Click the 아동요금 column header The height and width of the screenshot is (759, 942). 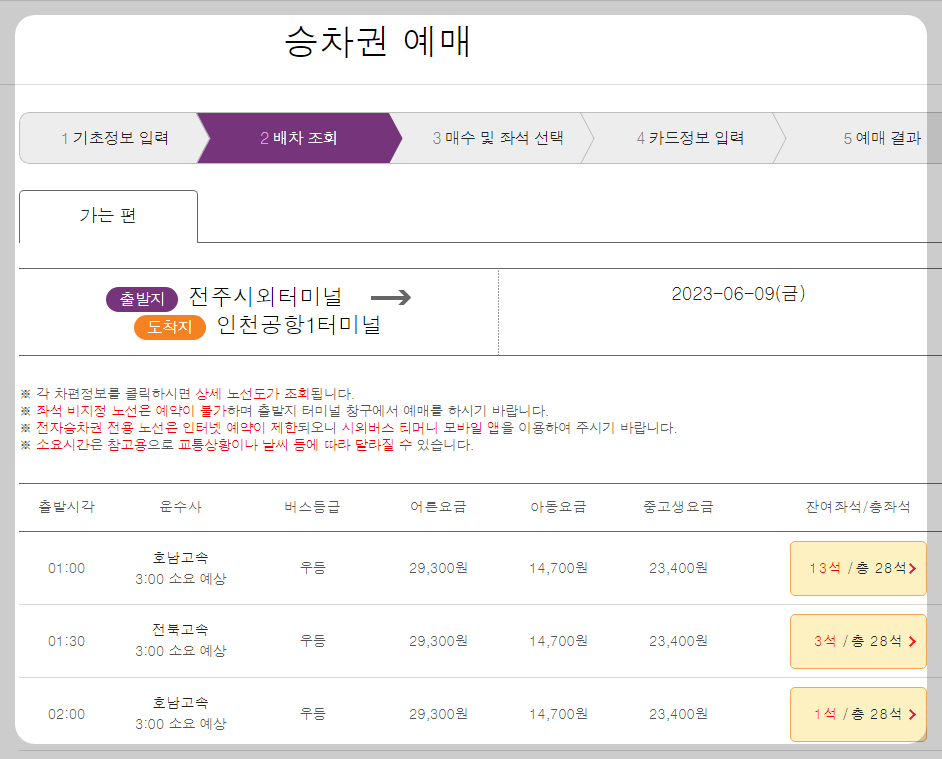(x=558, y=507)
